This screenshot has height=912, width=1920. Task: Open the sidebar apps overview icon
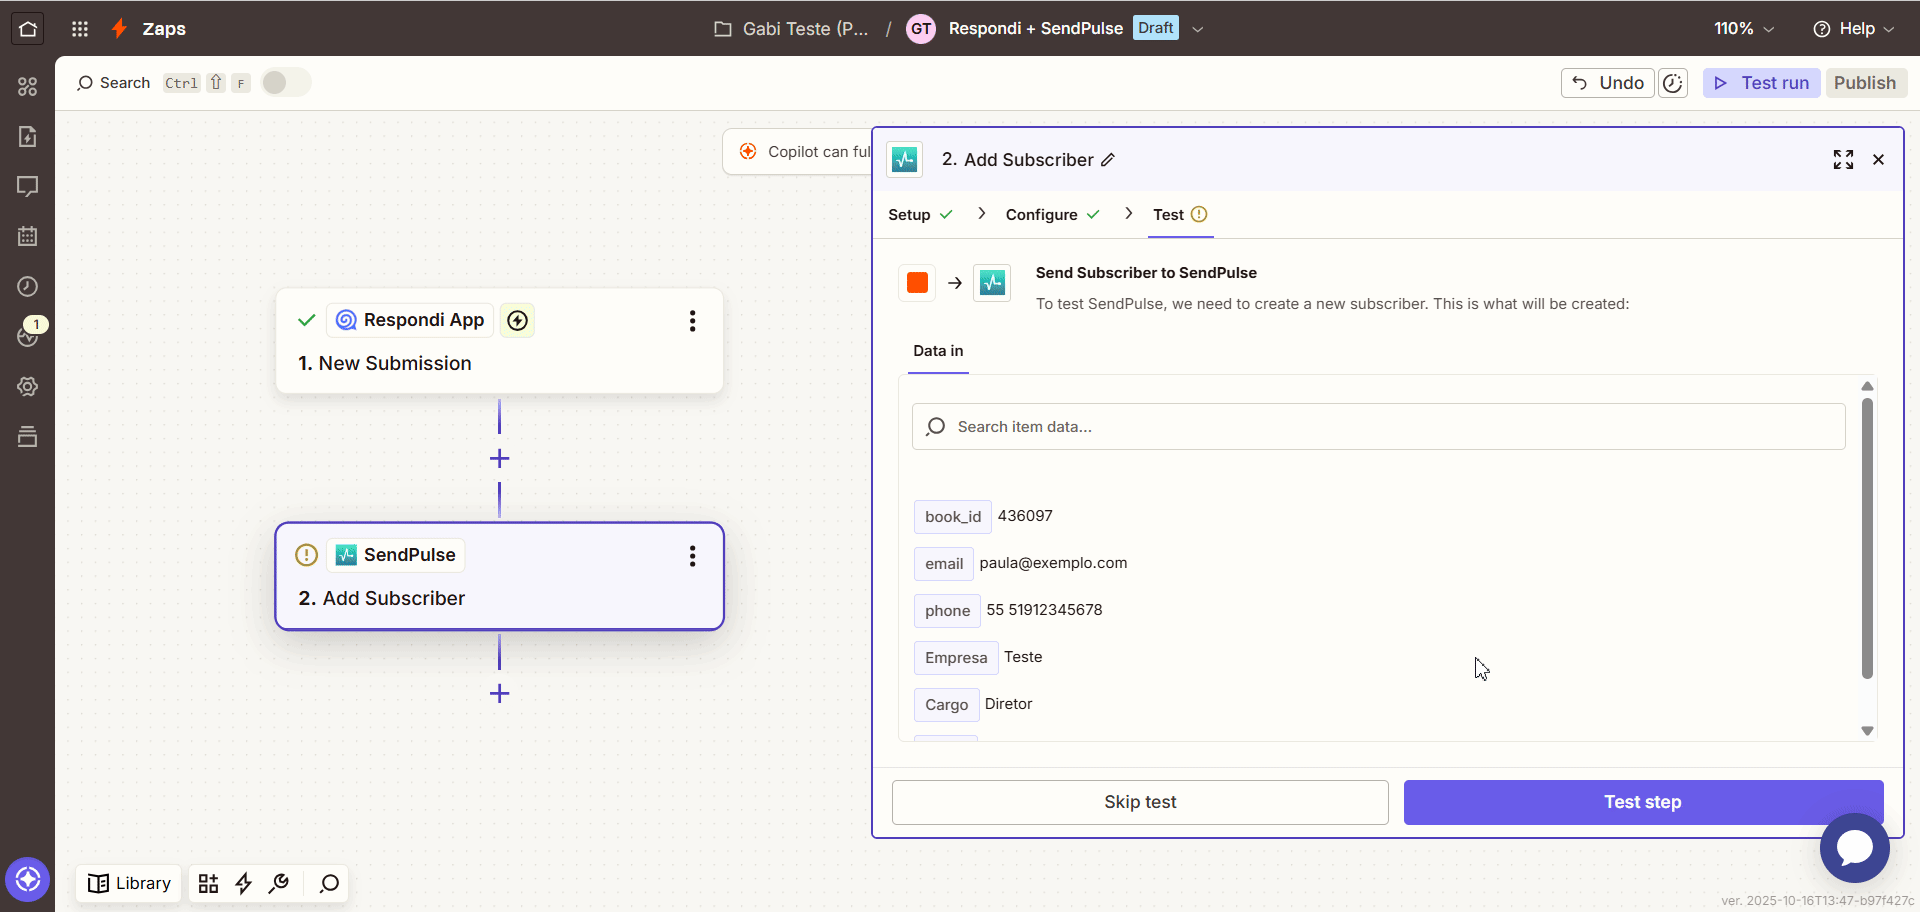point(28,87)
